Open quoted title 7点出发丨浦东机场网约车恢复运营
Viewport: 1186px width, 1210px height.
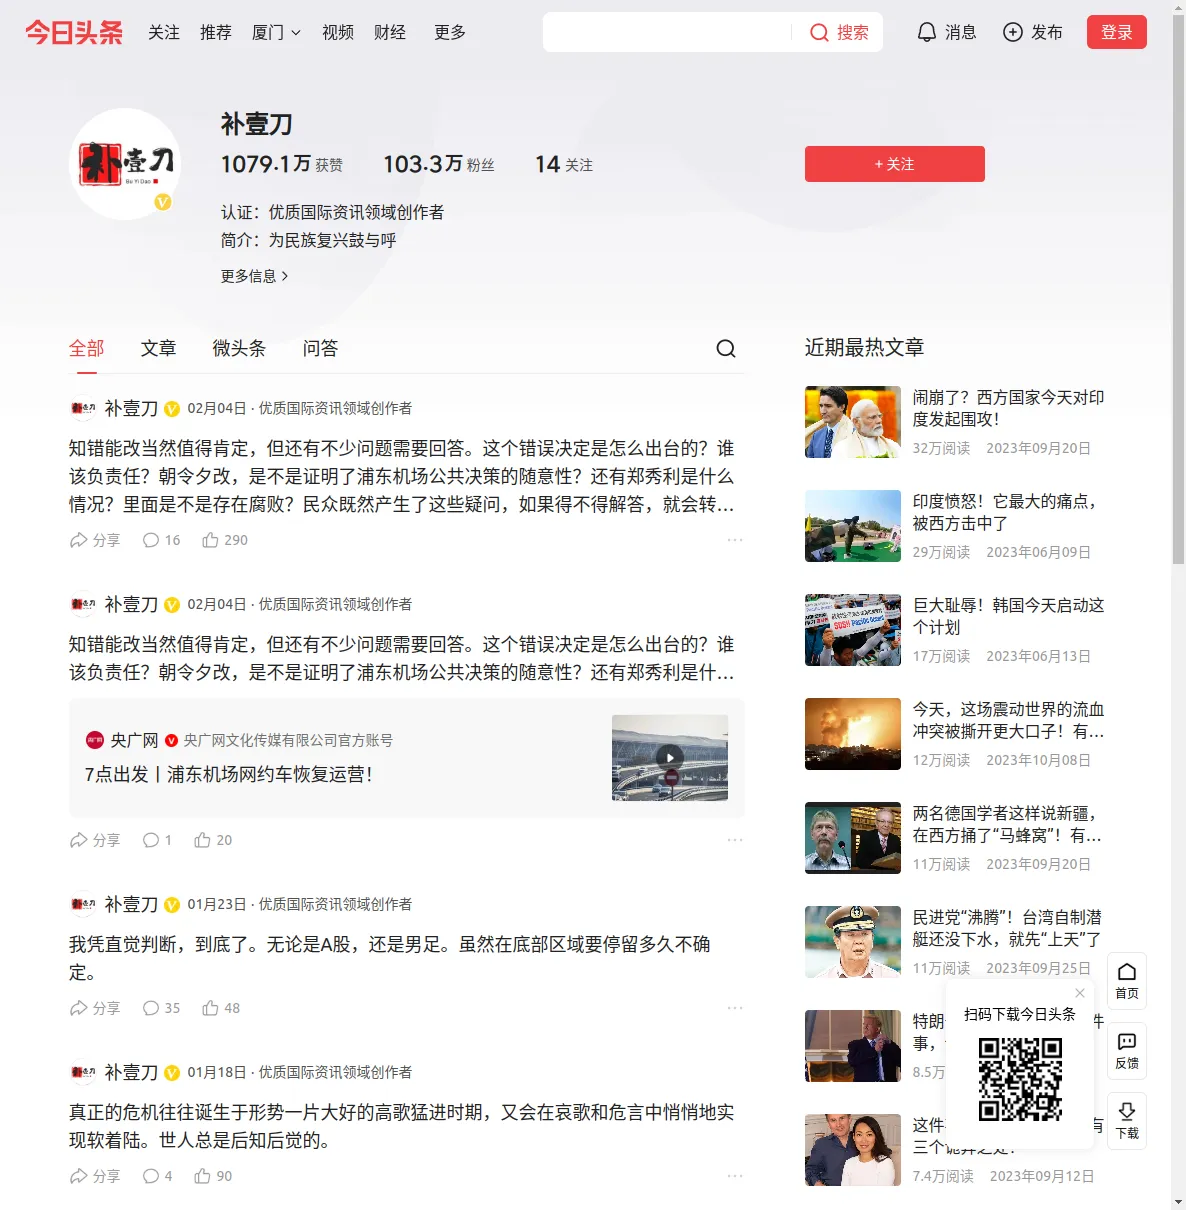[228, 774]
